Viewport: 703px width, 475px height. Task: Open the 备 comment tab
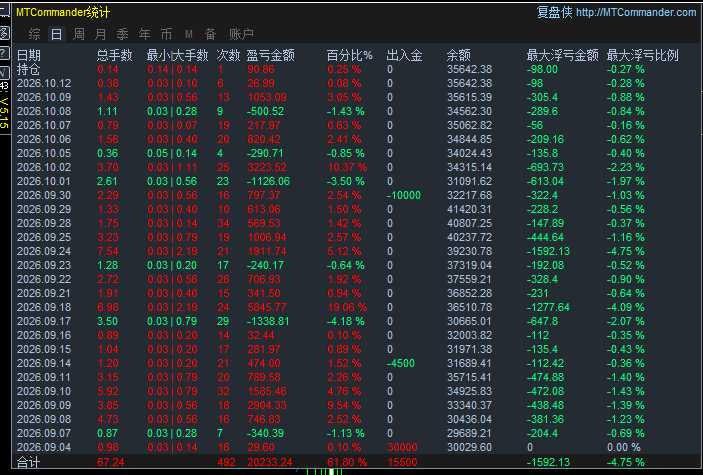(x=210, y=34)
